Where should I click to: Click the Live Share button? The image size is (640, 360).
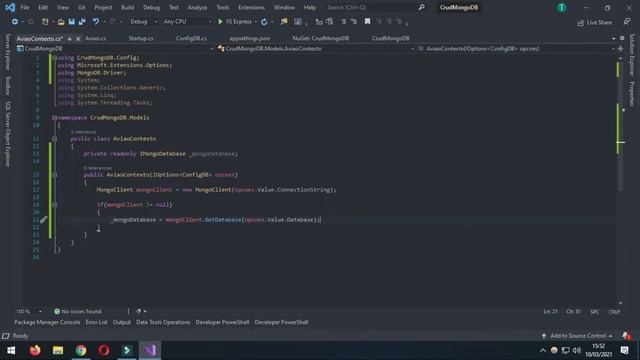click(594, 22)
